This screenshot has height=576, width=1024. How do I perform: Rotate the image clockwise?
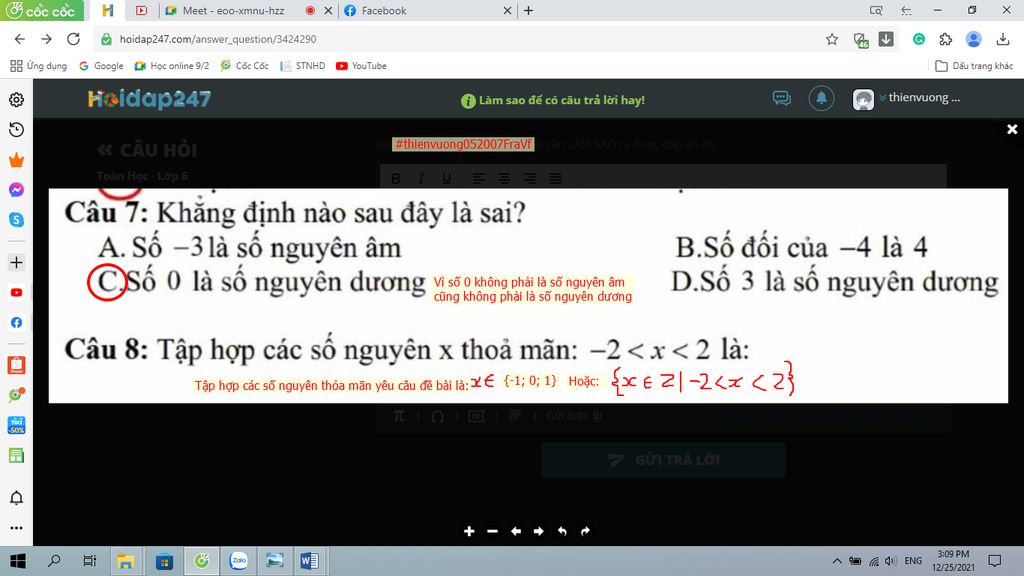585,531
